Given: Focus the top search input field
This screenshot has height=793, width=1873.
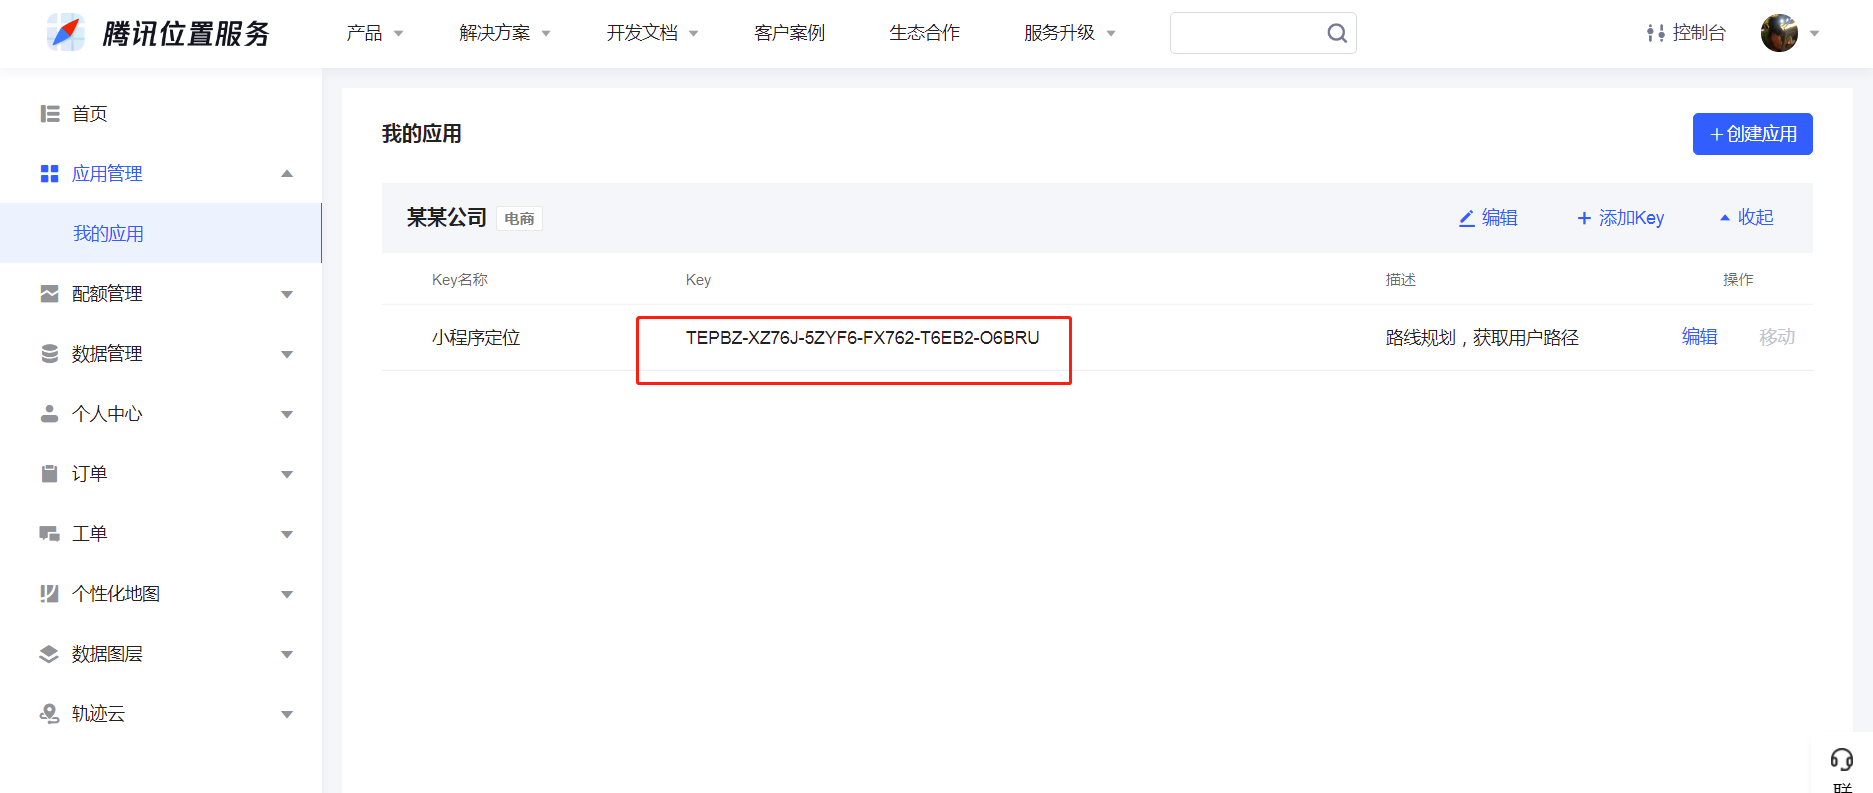Looking at the screenshot, I should (x=1247, y=33).
